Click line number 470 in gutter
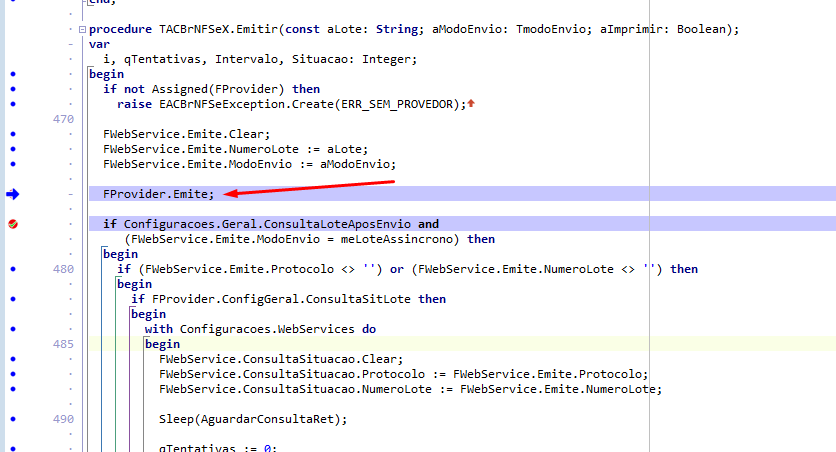Screen dimensions: 836x452 (63, 119)
